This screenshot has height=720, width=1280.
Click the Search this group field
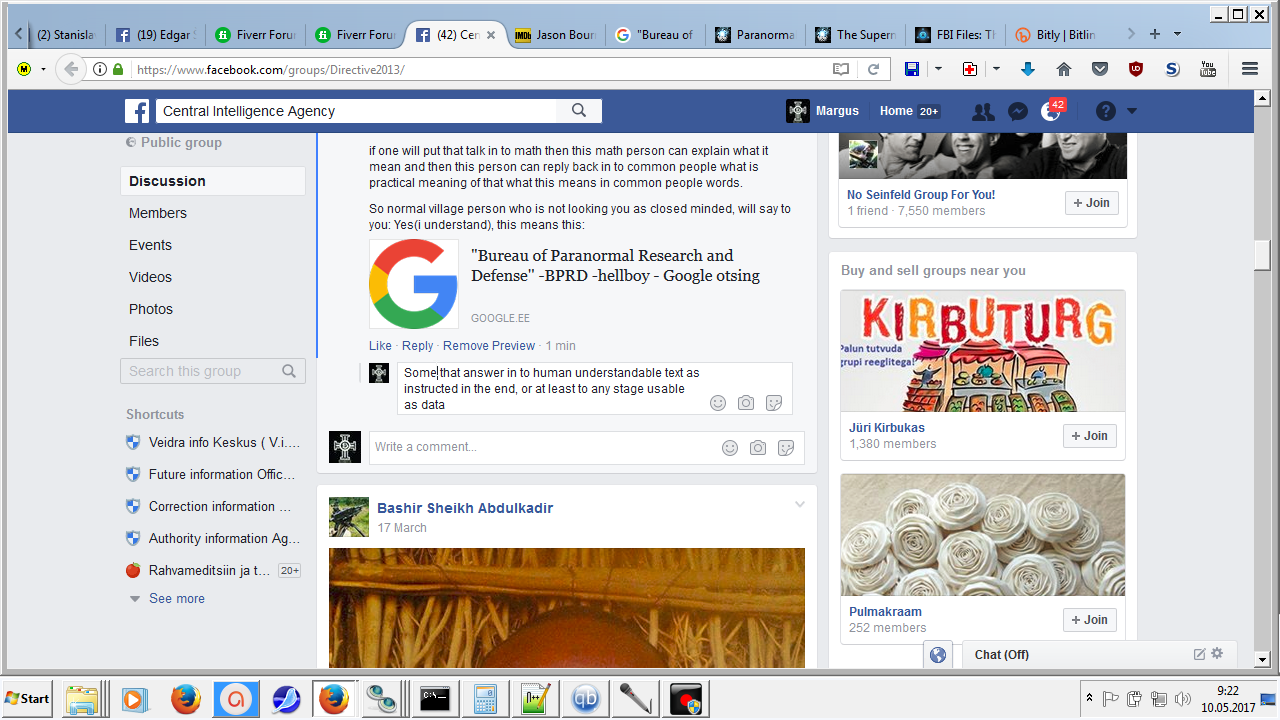(x=212, y=371)
